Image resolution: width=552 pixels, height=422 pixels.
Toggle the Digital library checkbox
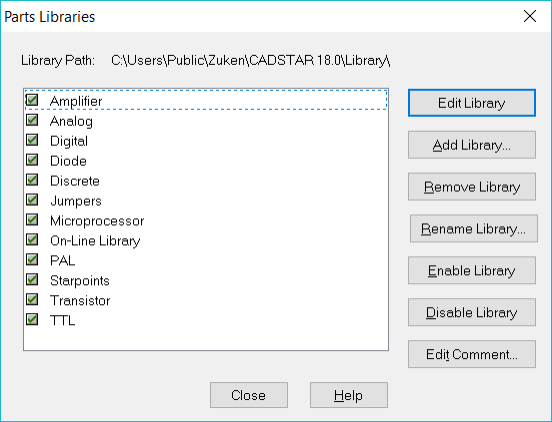[x=32, y=140]
